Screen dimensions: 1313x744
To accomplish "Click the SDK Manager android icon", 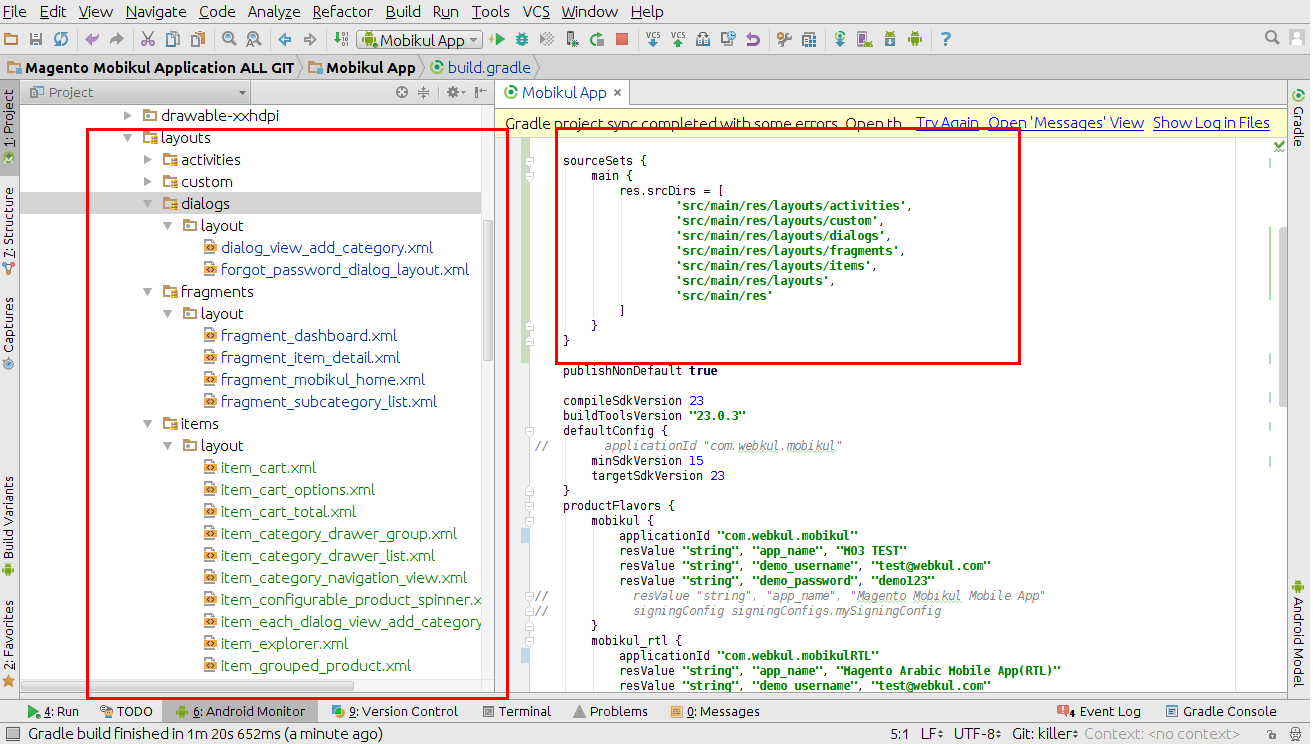I will click(x=889, y=39).
